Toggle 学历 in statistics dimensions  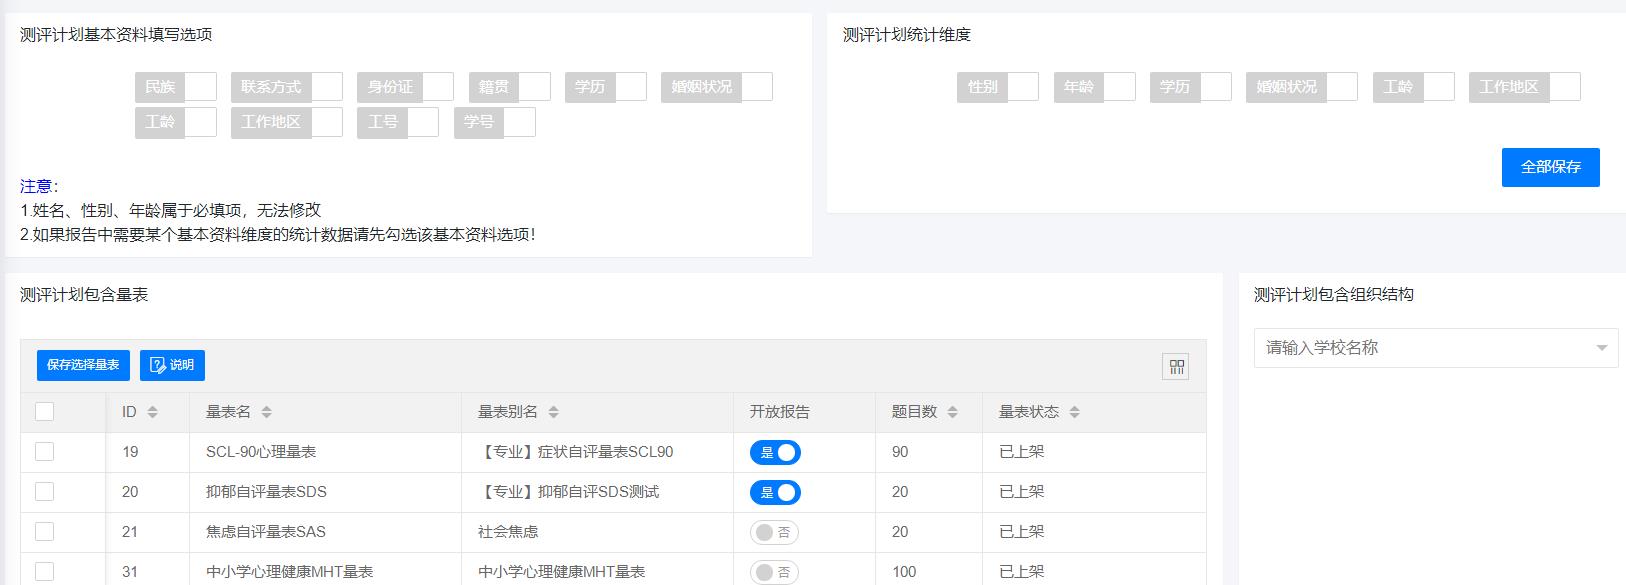pyautogui.click(x=1191, y=87)
